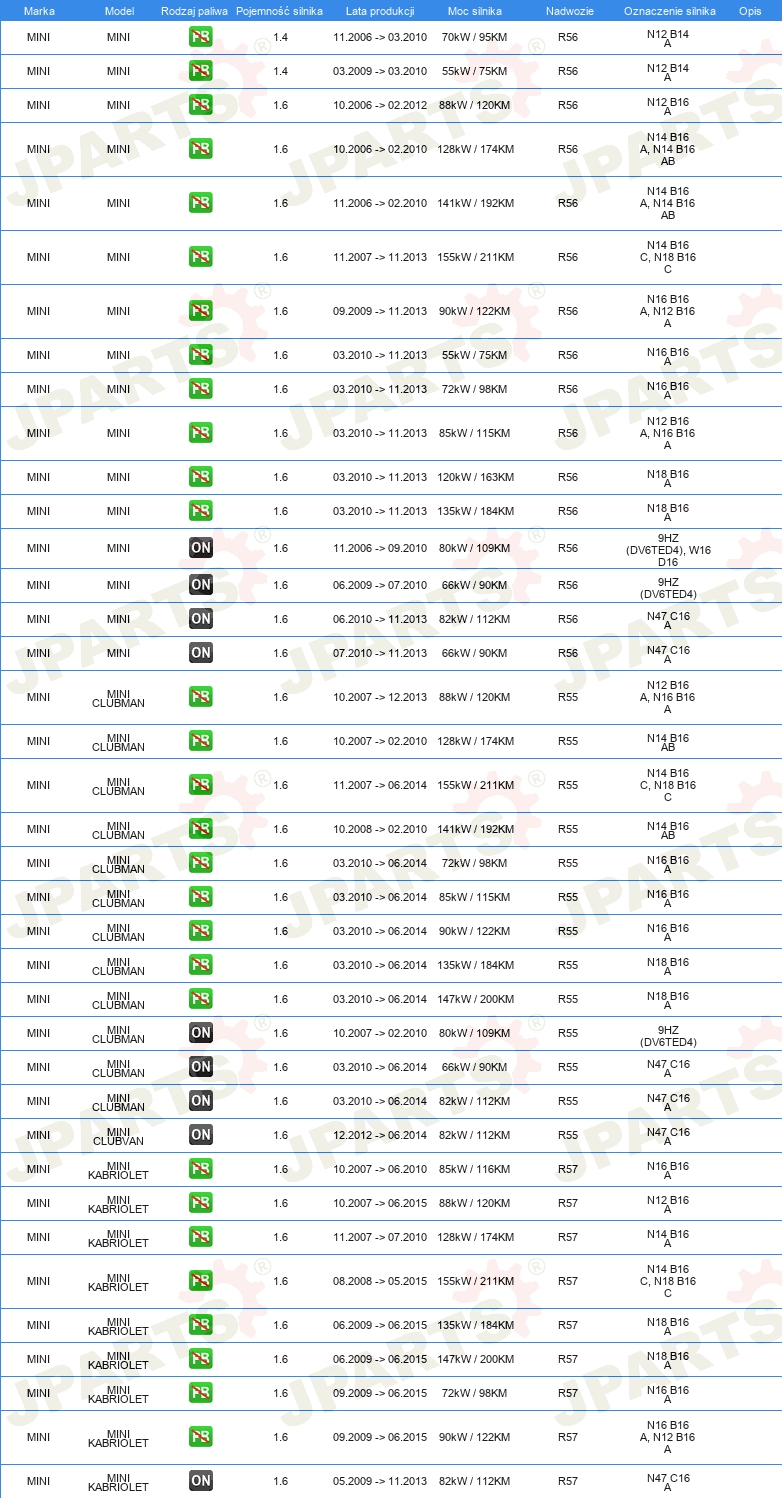The width and height of the screenshot is (782, 1498).
Task: Select the PB icon in Kabriolet 10.2007 -> 06.2015 row
Action: click(x=200, y=1203)
